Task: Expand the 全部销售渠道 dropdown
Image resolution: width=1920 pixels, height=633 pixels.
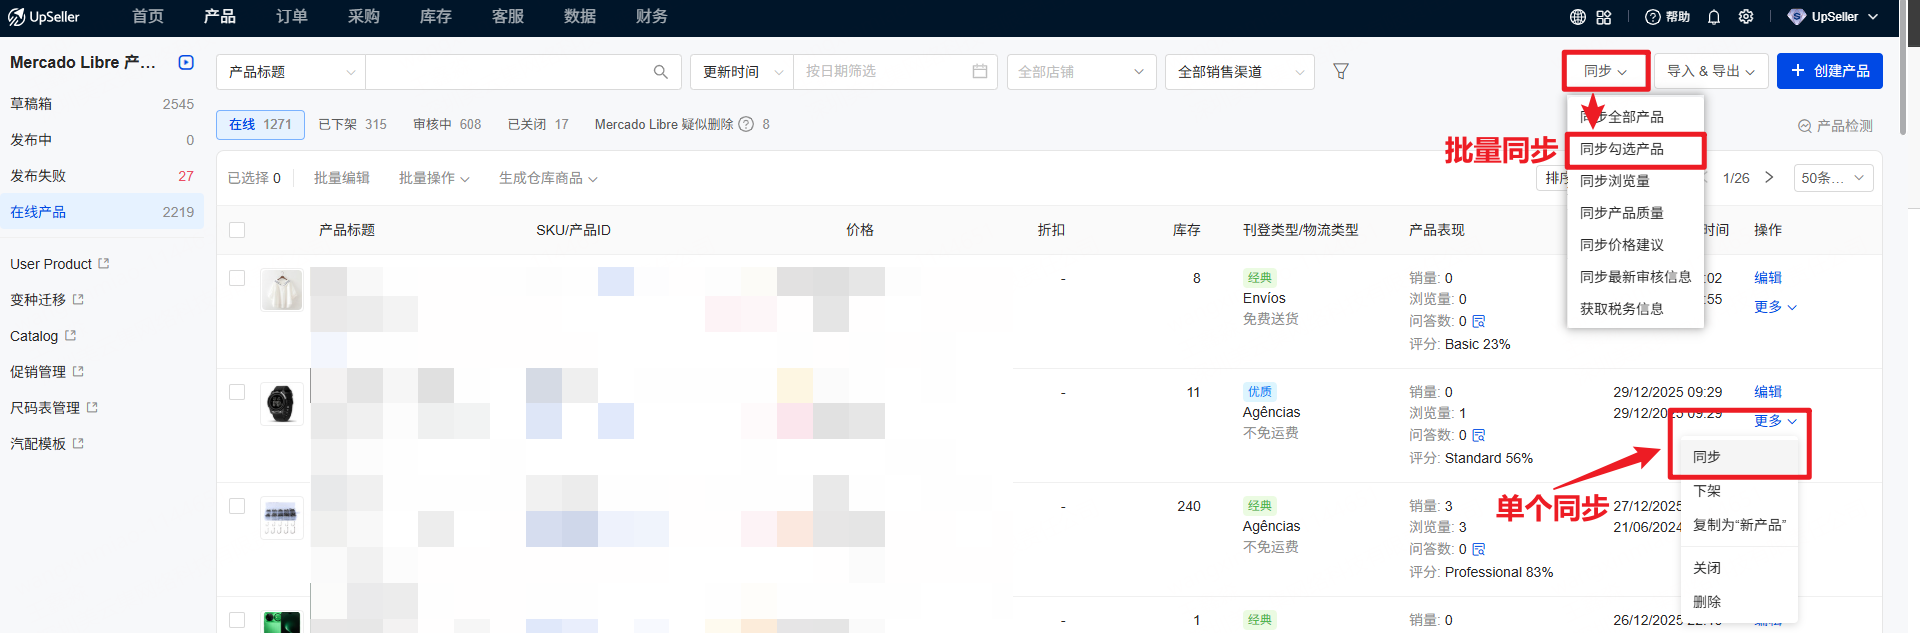Action: tap(1239, 72)
